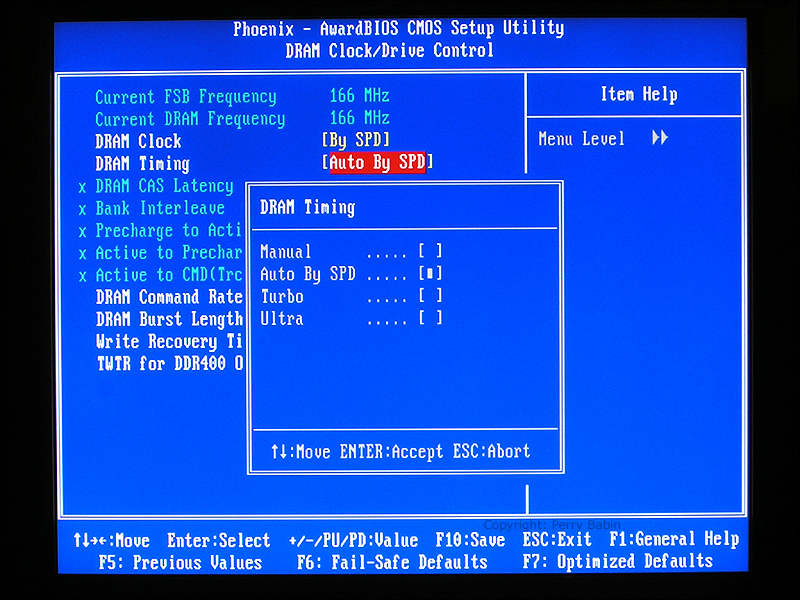The width and height of the screenshot is (800, 600).
Task: Open the highlighted Auto By SPD value
Action: [378, 162]
